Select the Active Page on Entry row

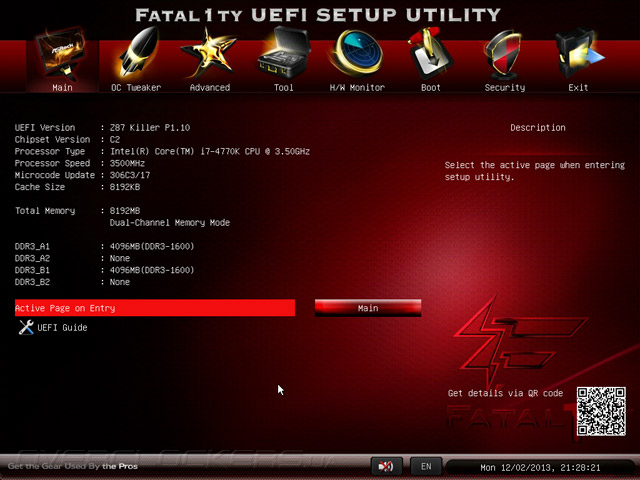tap(155, 308)
